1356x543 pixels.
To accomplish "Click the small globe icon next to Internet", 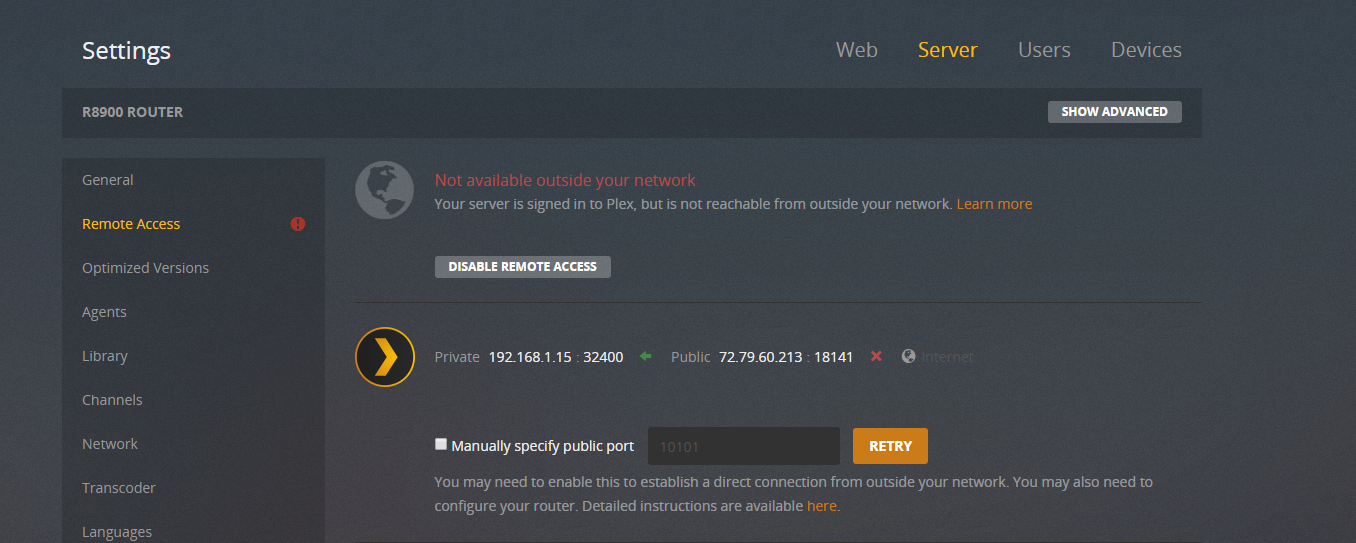I will (908, 356).
